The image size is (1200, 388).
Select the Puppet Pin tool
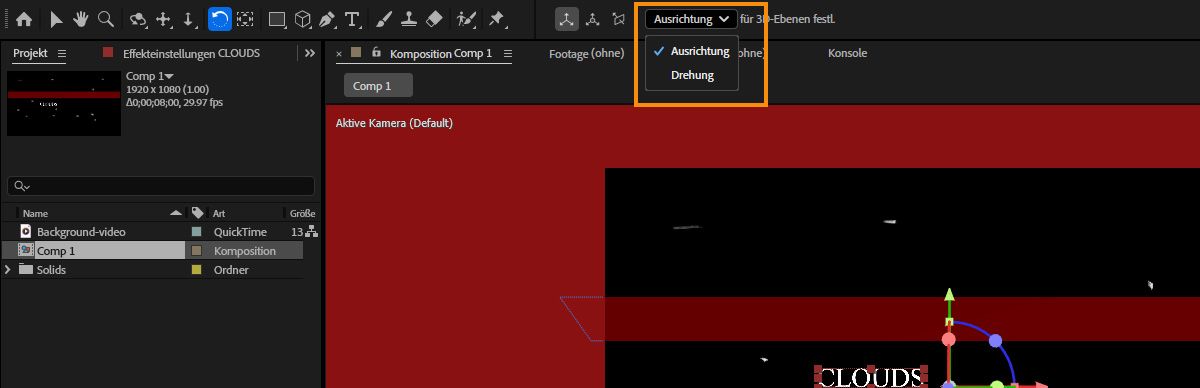coord(497,19)
